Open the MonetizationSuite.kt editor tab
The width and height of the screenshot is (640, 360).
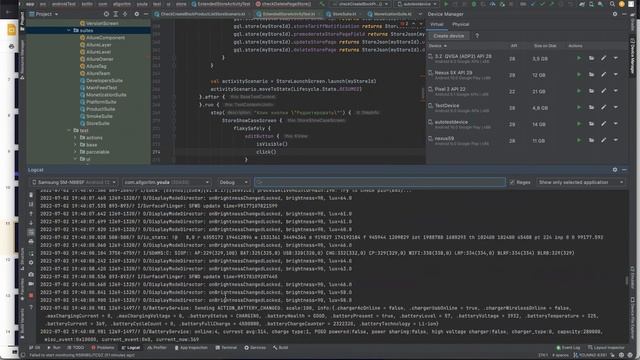391,14
